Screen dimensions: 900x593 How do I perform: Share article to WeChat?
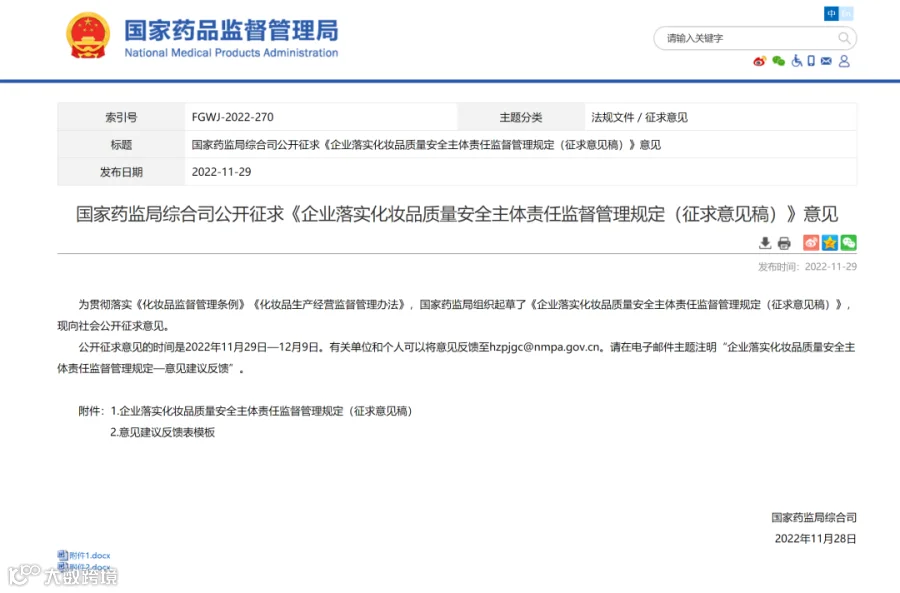pyautogui.click(x=848, y=243)
